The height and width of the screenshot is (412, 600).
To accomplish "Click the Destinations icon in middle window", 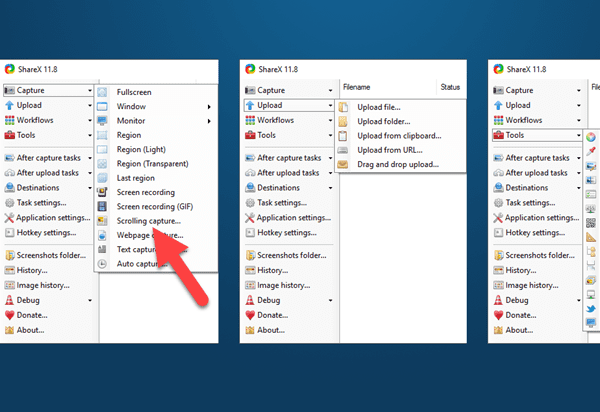I will [250, 188].
